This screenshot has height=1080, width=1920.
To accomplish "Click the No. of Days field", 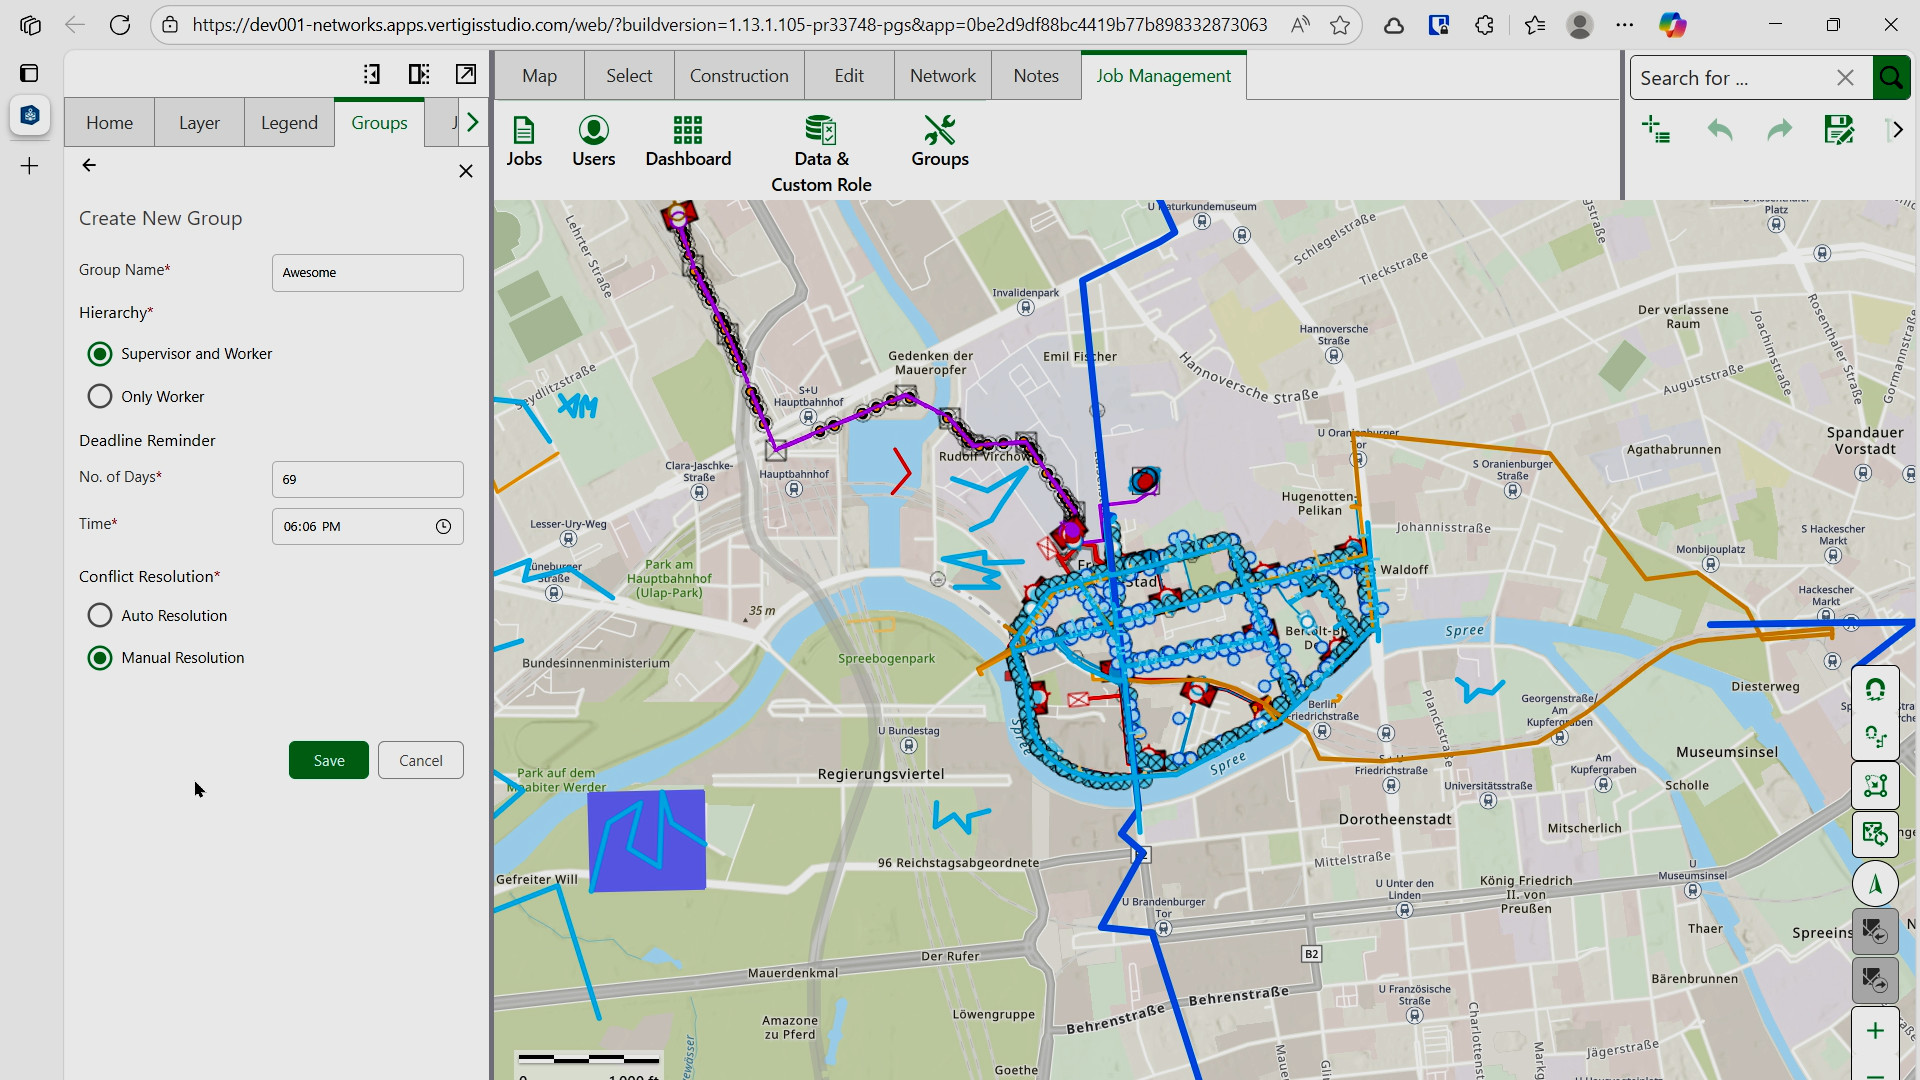I will (x=367, y=480).
